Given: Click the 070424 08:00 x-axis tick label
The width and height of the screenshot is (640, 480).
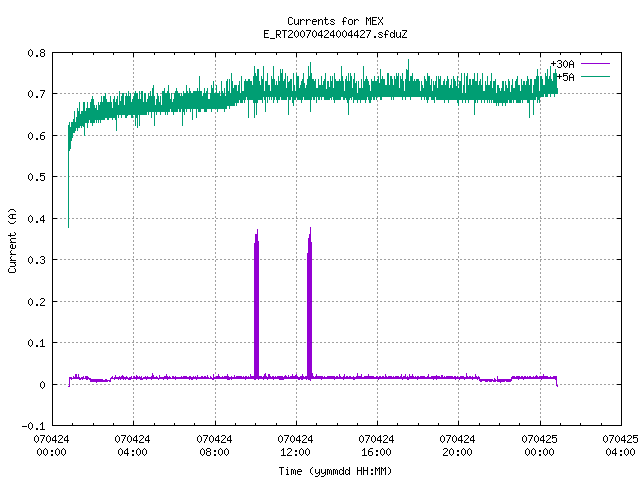Looking at the screenshot, I should (214, 446).
